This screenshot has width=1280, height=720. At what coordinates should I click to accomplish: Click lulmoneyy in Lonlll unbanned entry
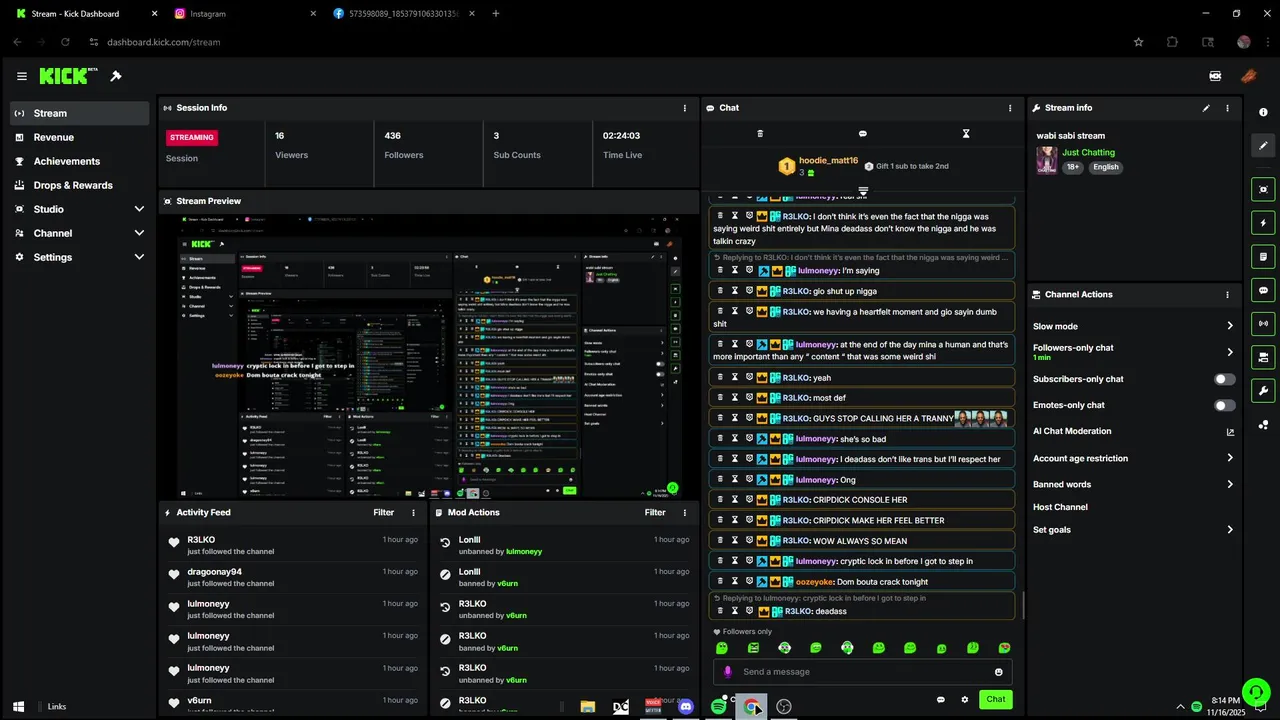(524, 552)
